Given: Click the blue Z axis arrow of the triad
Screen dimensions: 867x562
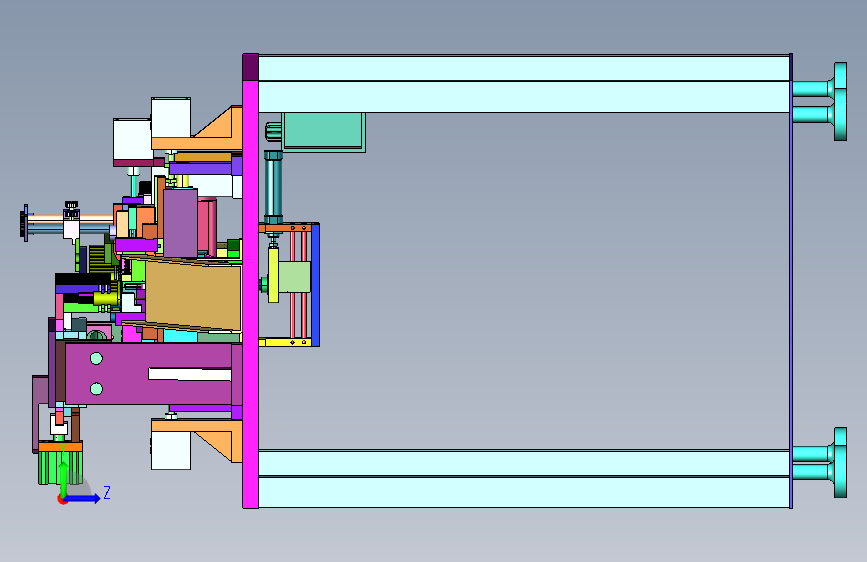Looking at the screenshot, I should click(83, 498).
